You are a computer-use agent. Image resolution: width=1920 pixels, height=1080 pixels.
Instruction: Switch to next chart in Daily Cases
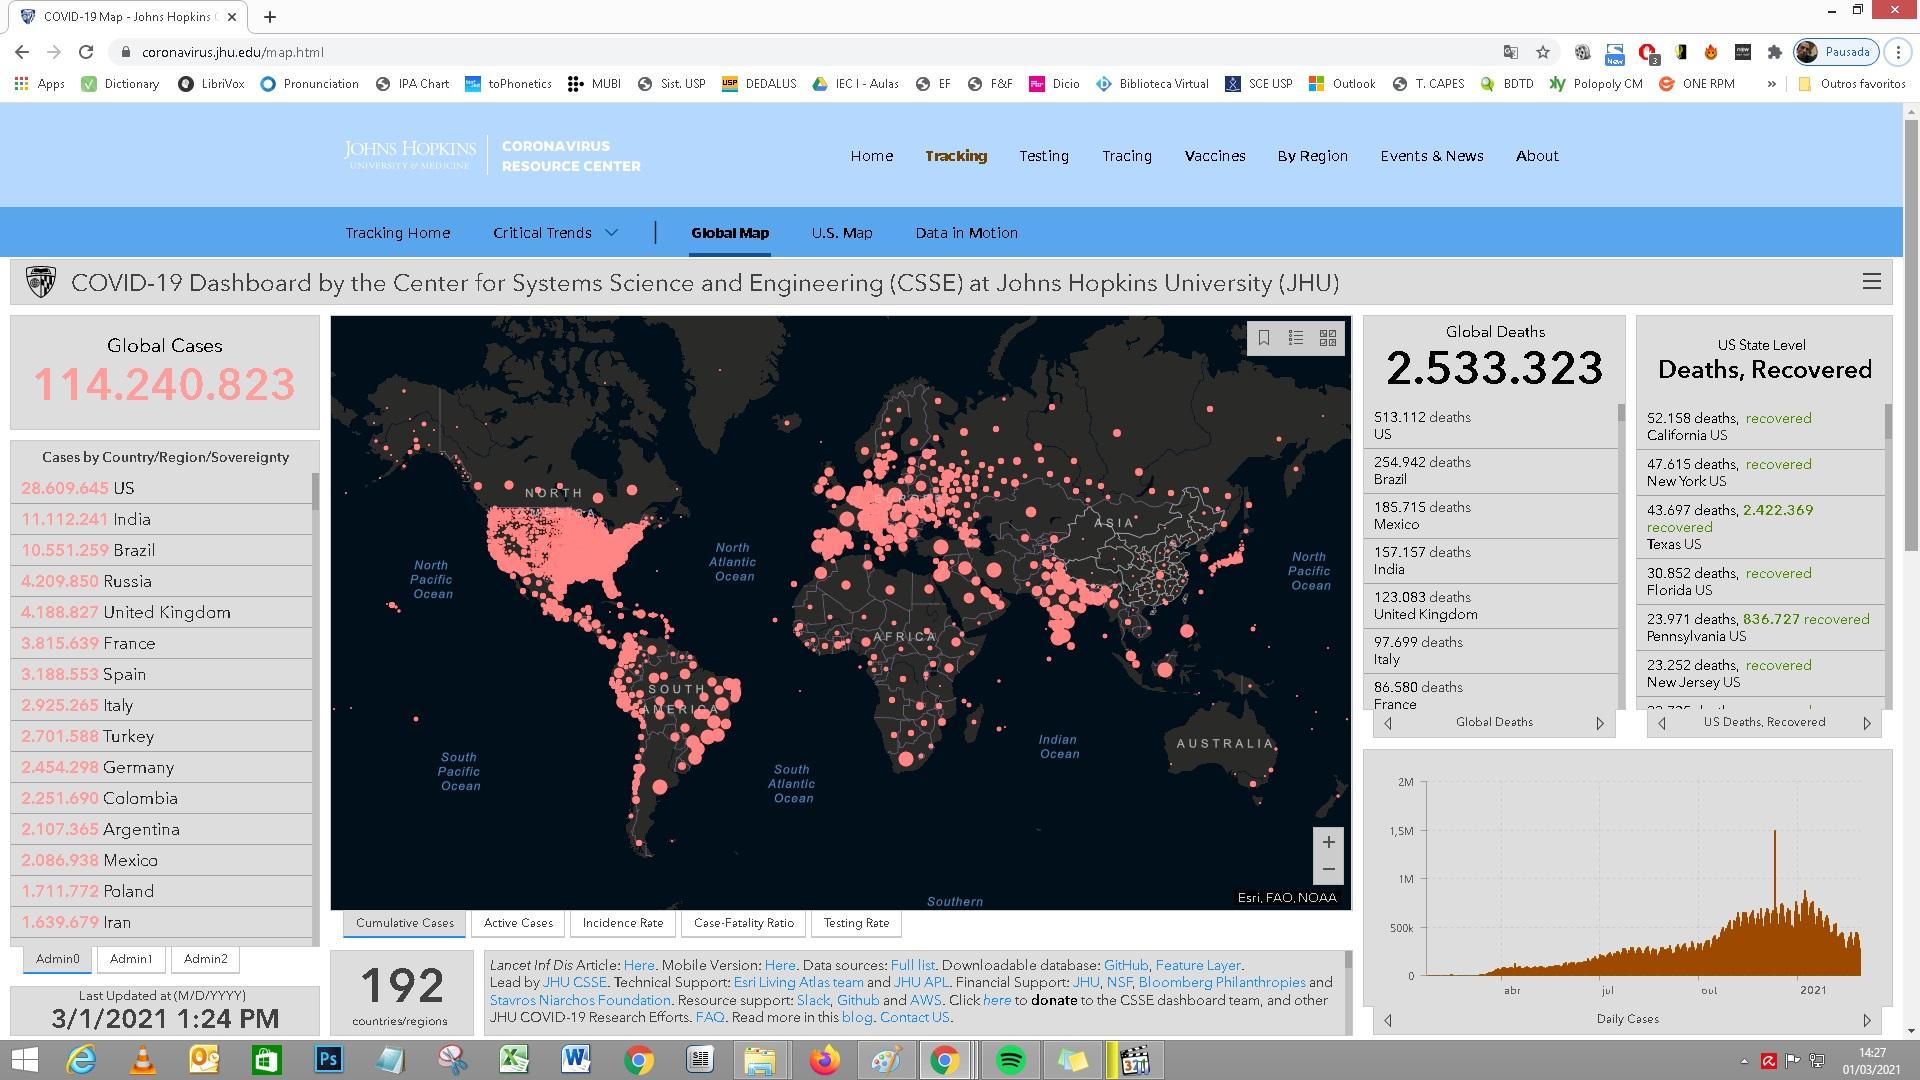1867,1020
